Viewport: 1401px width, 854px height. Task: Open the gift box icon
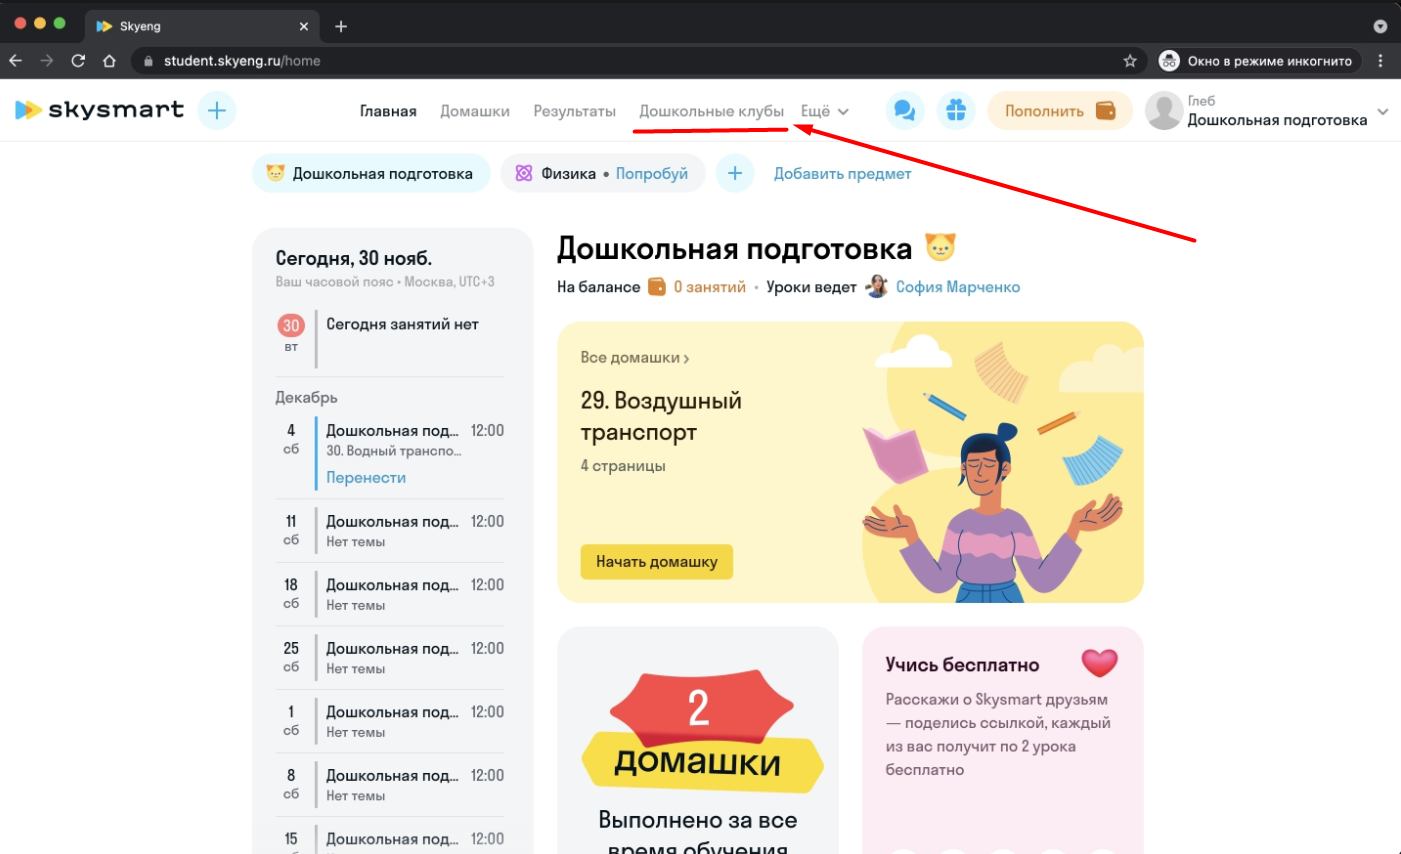pyautogui.click(x=956, y=111)
